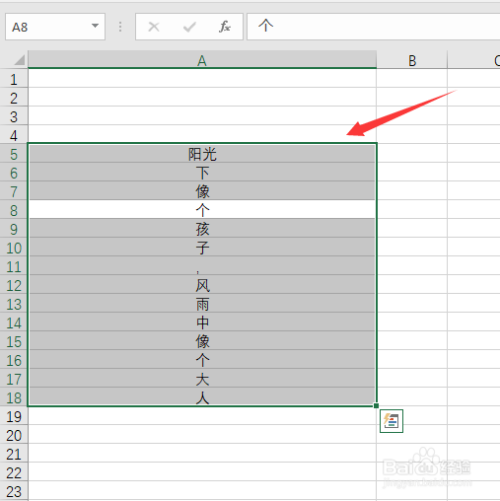Viewport: 500px width, 501px height.
Task: Click the cell containing 人
Action: (202, 397)
